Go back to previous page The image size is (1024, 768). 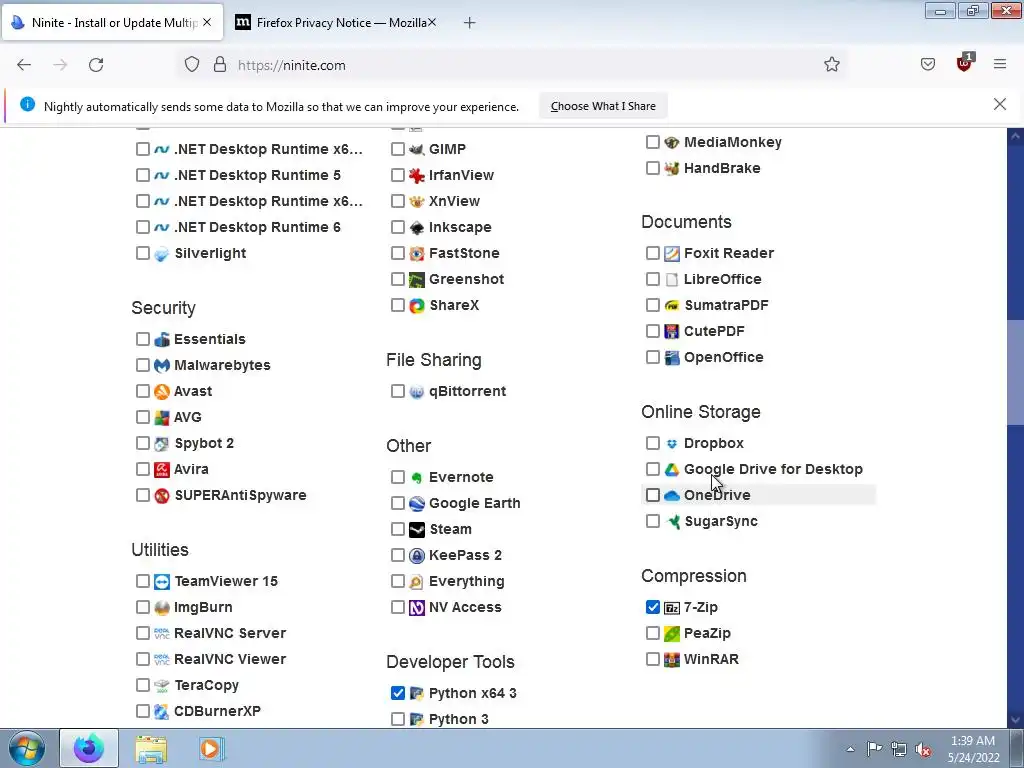[24, 65]
